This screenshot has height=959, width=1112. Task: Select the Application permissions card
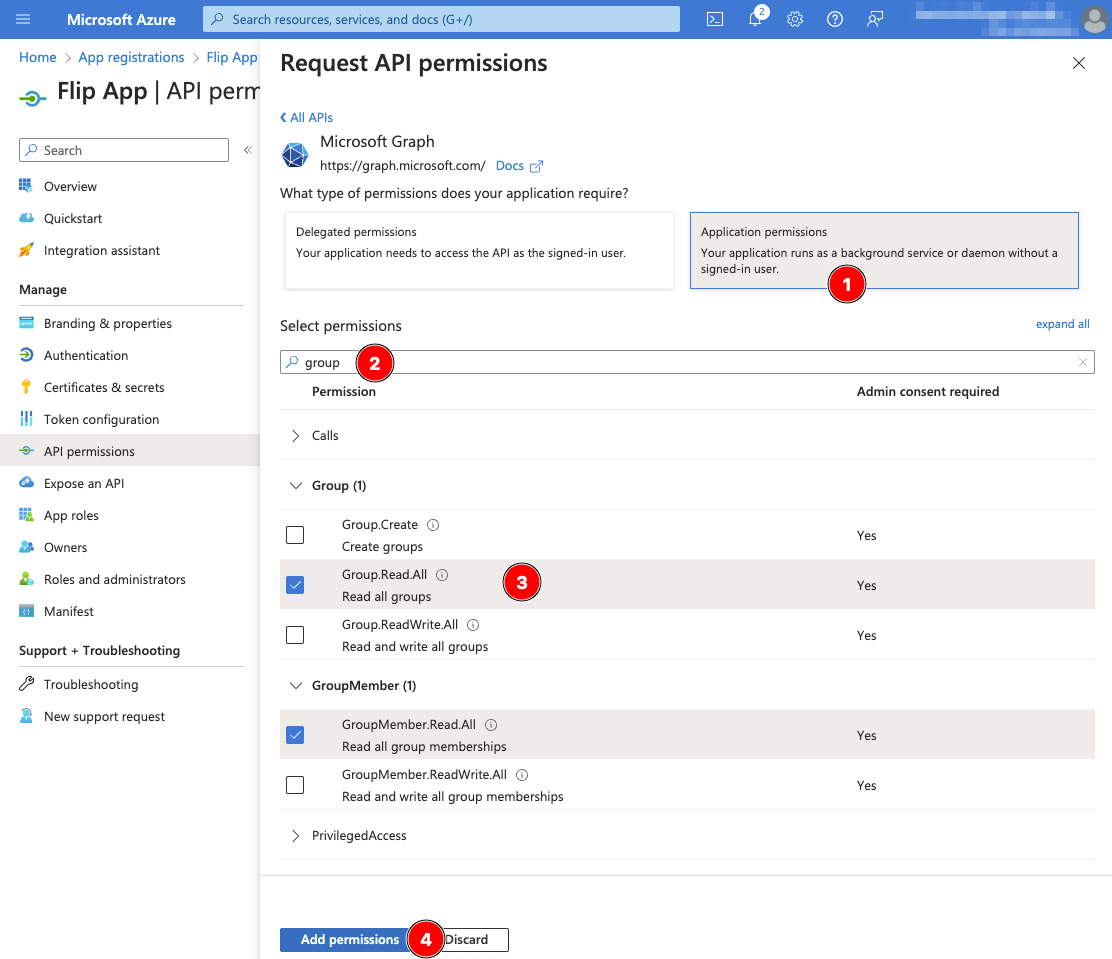pyautogui.click(x=884, y=250)
